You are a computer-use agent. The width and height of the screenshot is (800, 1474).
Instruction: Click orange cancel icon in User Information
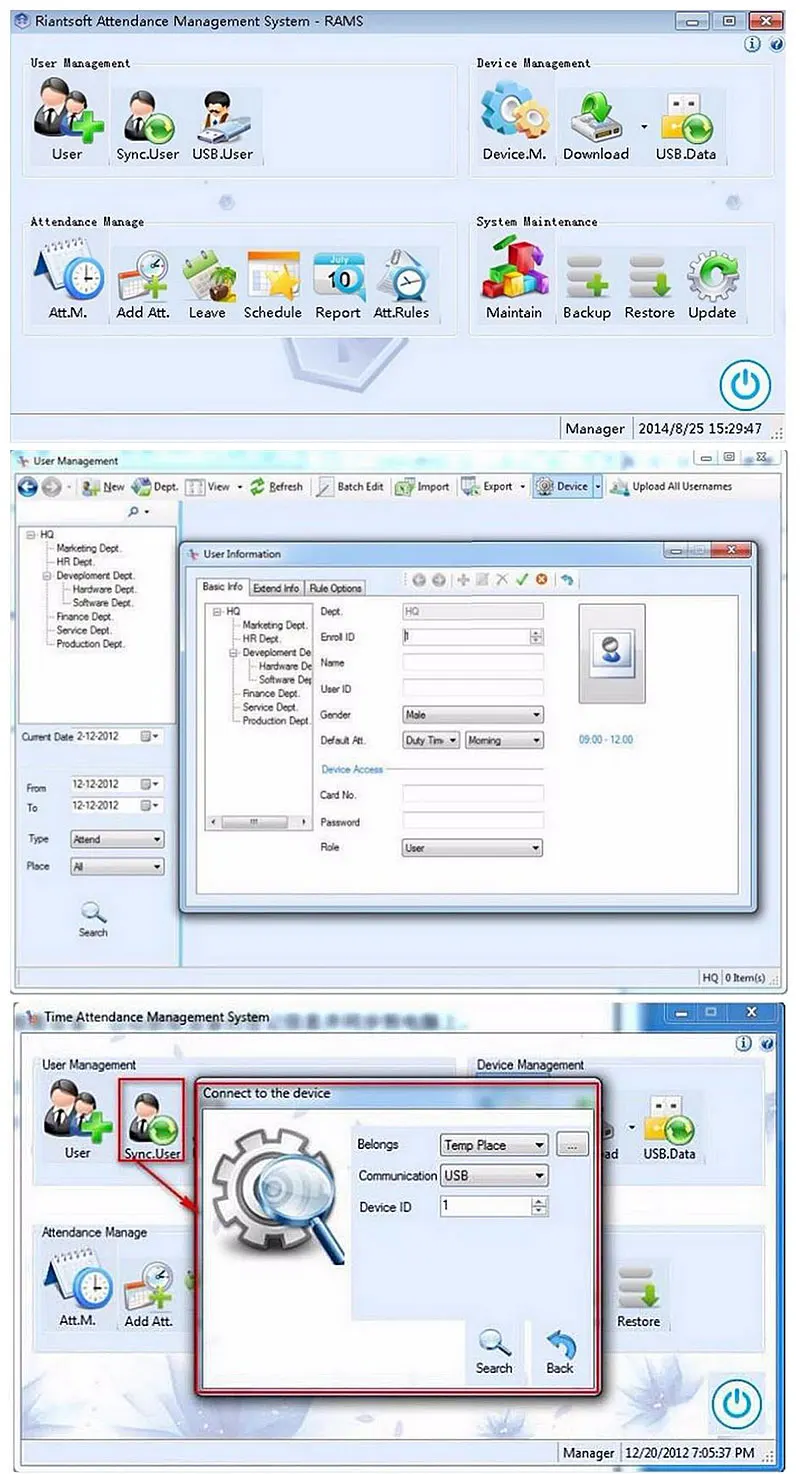(541, 579)
